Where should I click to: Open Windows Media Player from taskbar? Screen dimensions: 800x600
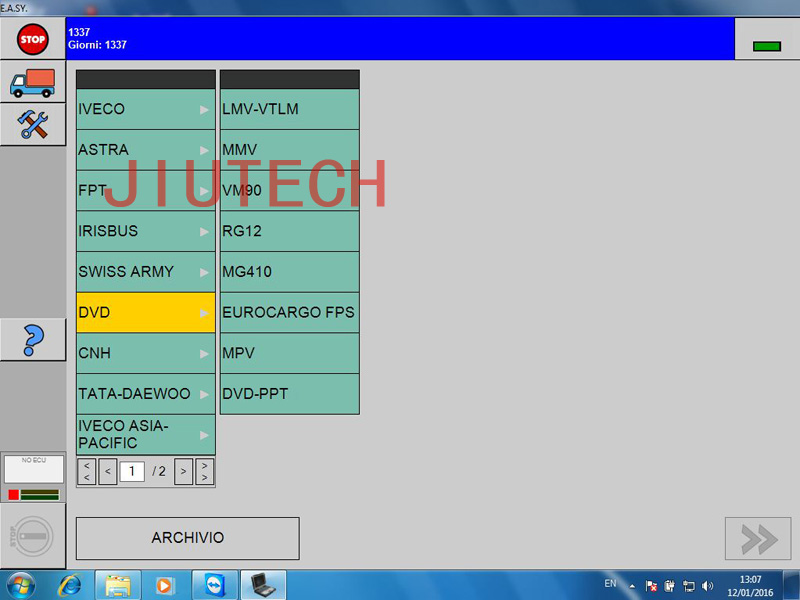click(x=164, y=585)
